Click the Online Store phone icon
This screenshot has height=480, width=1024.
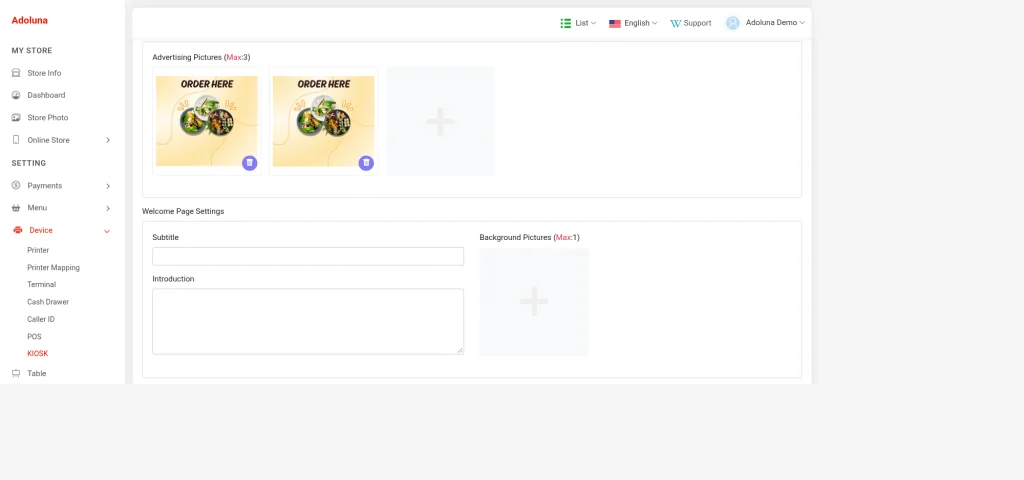pyautogui.click(x=16, y=140)
